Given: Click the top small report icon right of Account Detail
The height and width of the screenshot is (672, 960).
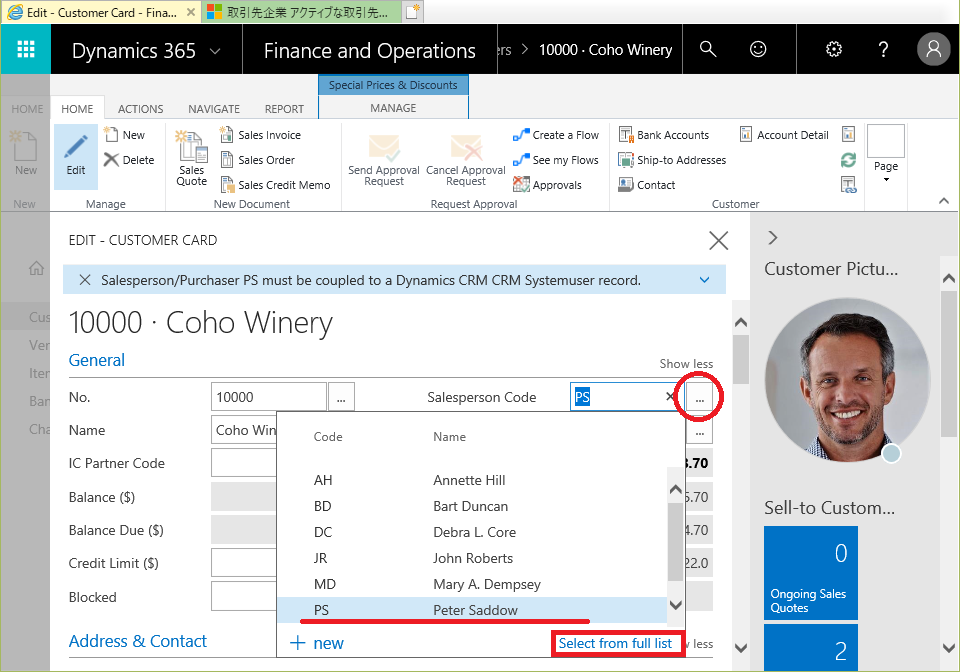Looking at the screenshot, I should 848,134.
